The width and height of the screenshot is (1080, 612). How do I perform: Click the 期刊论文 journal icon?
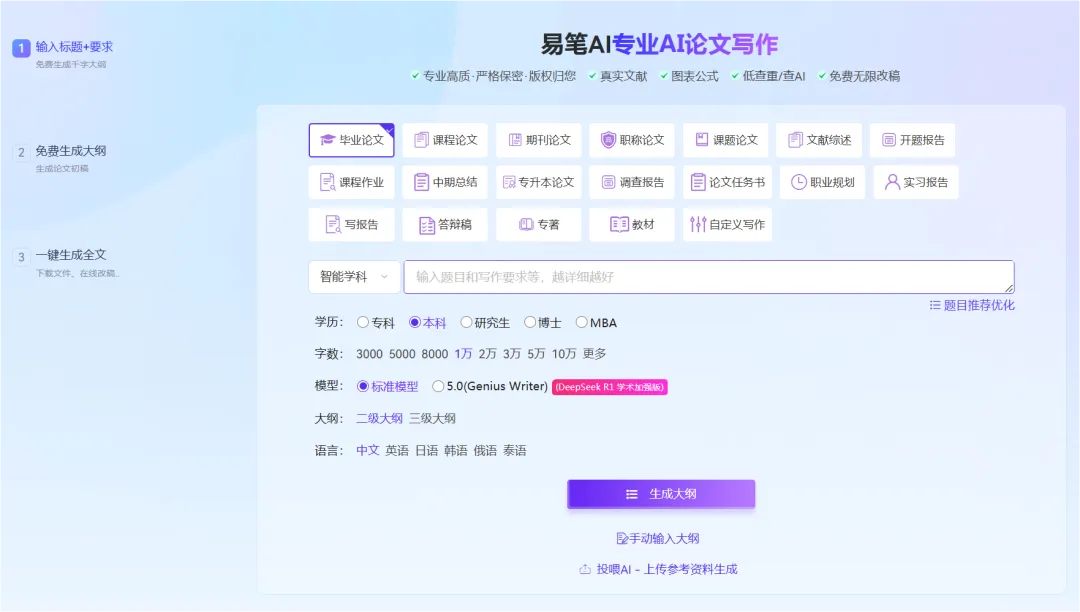pyautogui.click(x=515, y=140)
